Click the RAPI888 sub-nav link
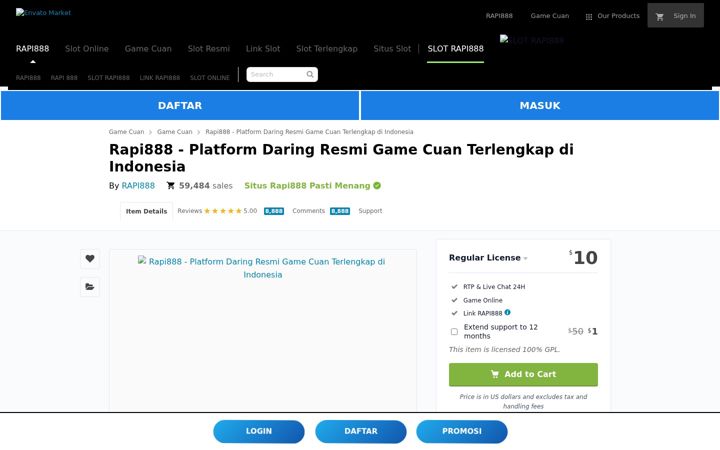Image resolution: width=720 pixels, height=450 pixels. pyautogui.click(x=28, y=78)
